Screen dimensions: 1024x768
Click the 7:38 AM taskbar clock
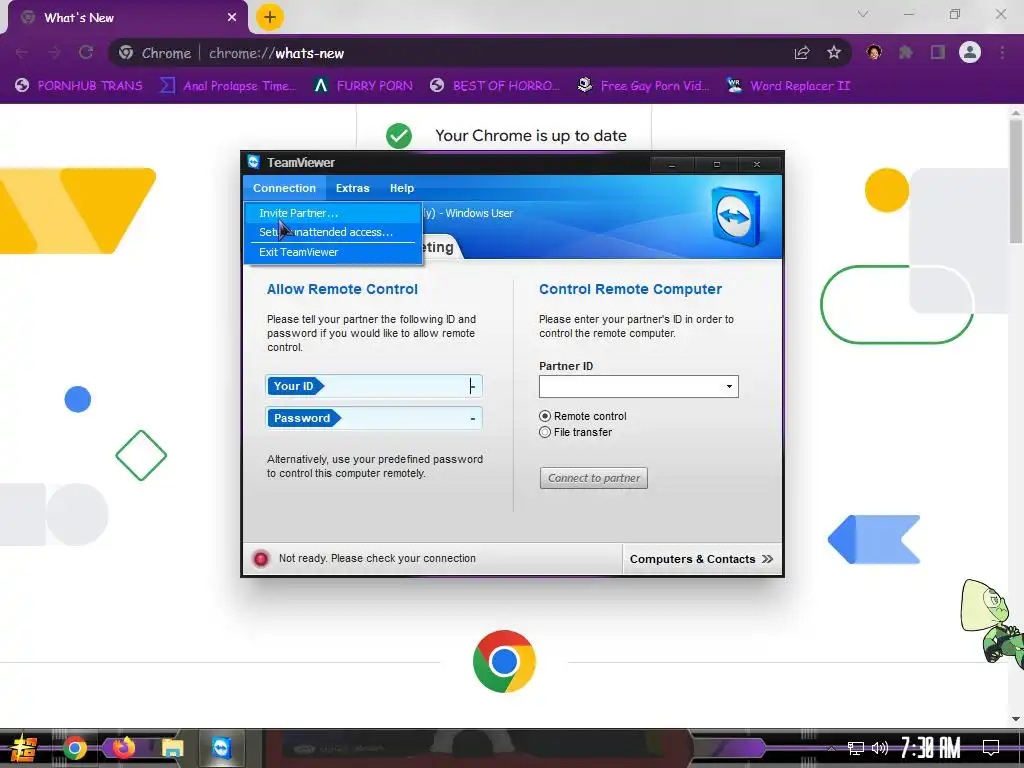pos(931,748)
